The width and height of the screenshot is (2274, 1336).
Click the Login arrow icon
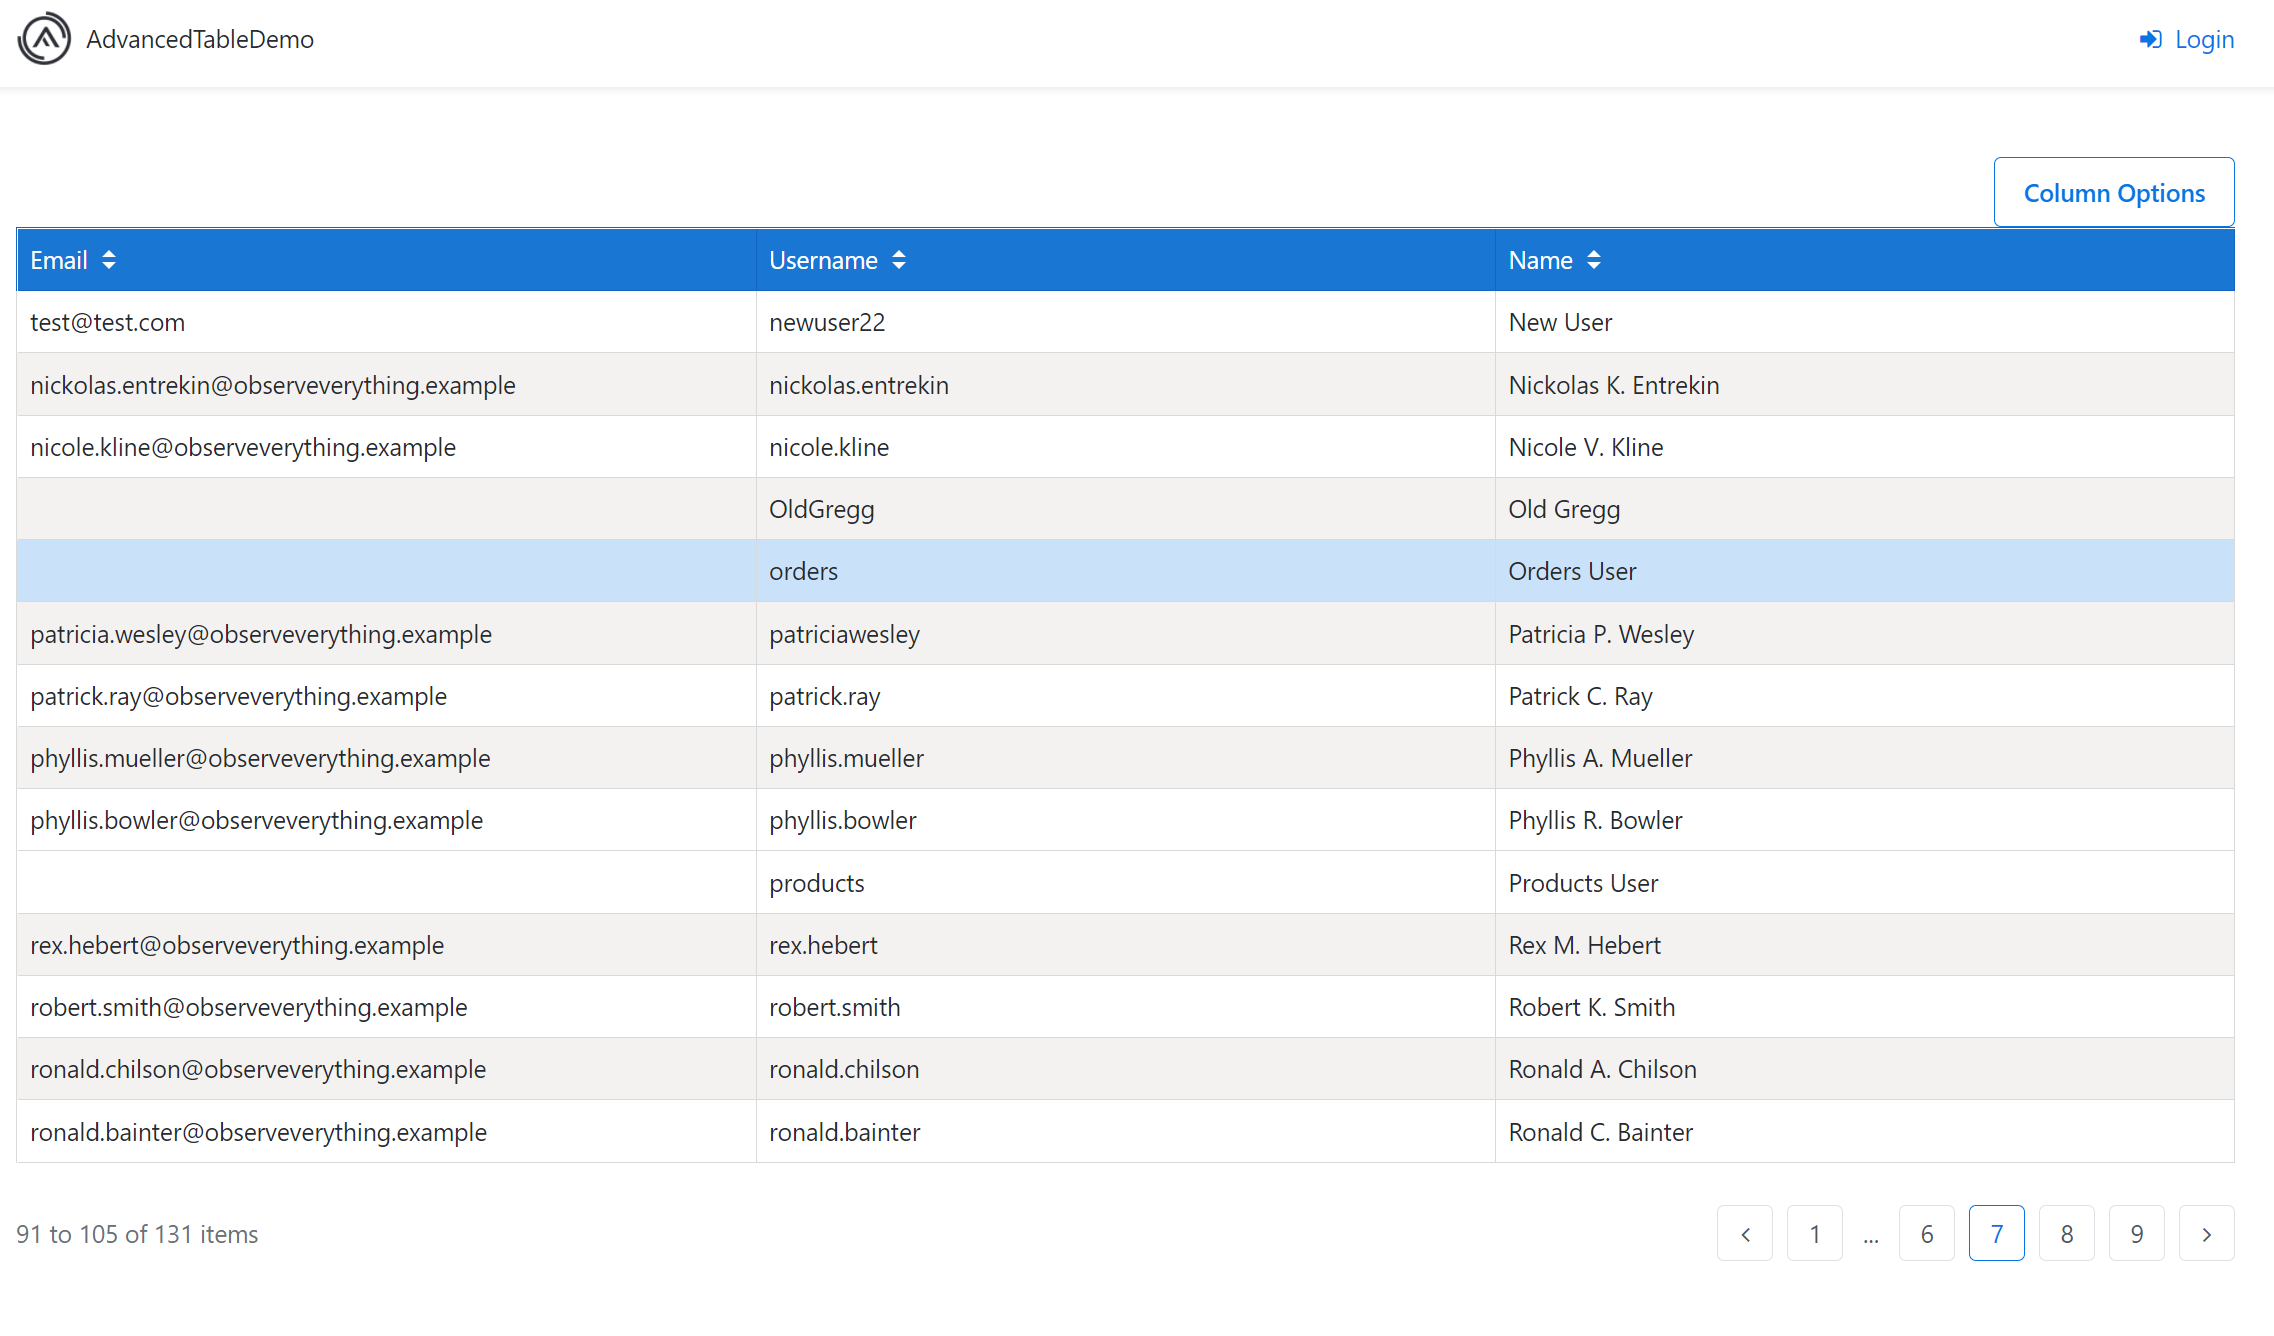[2150, 40]
